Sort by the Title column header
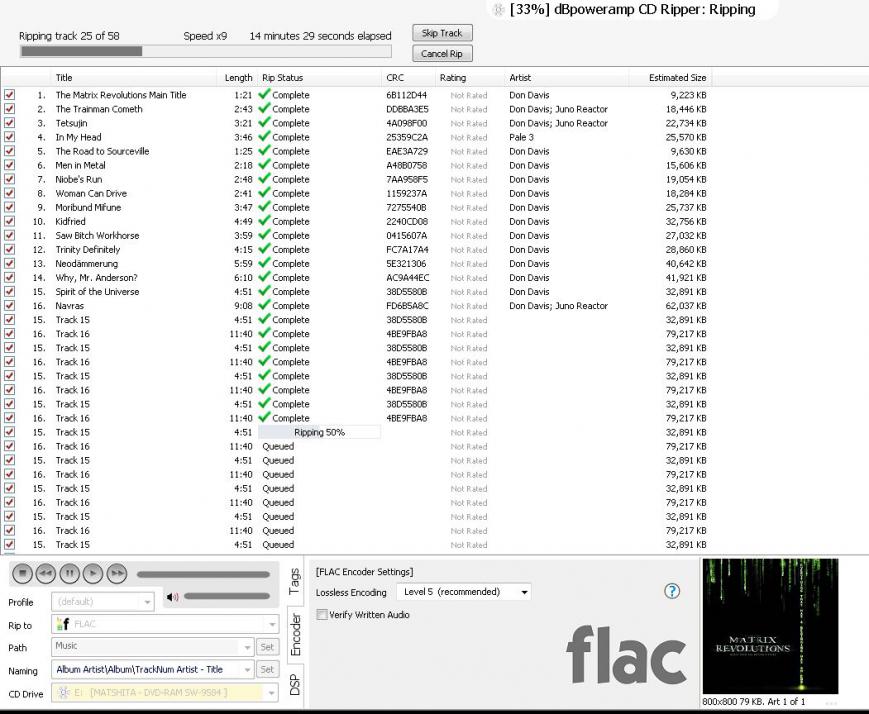 [x=134, y=78]
